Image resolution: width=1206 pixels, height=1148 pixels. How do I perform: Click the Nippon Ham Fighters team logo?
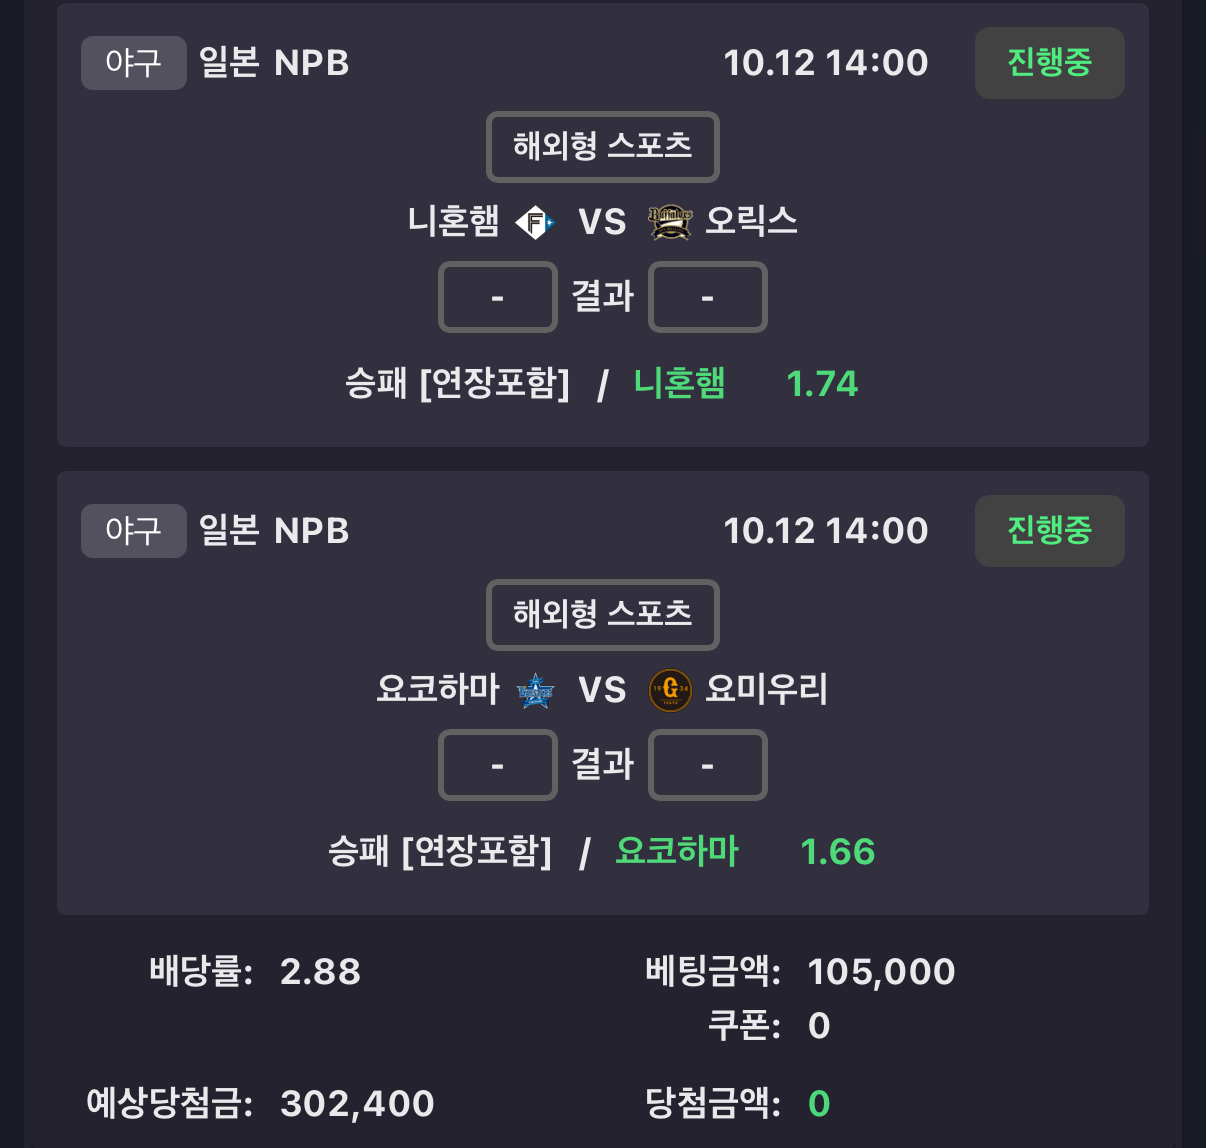[534, 222]
